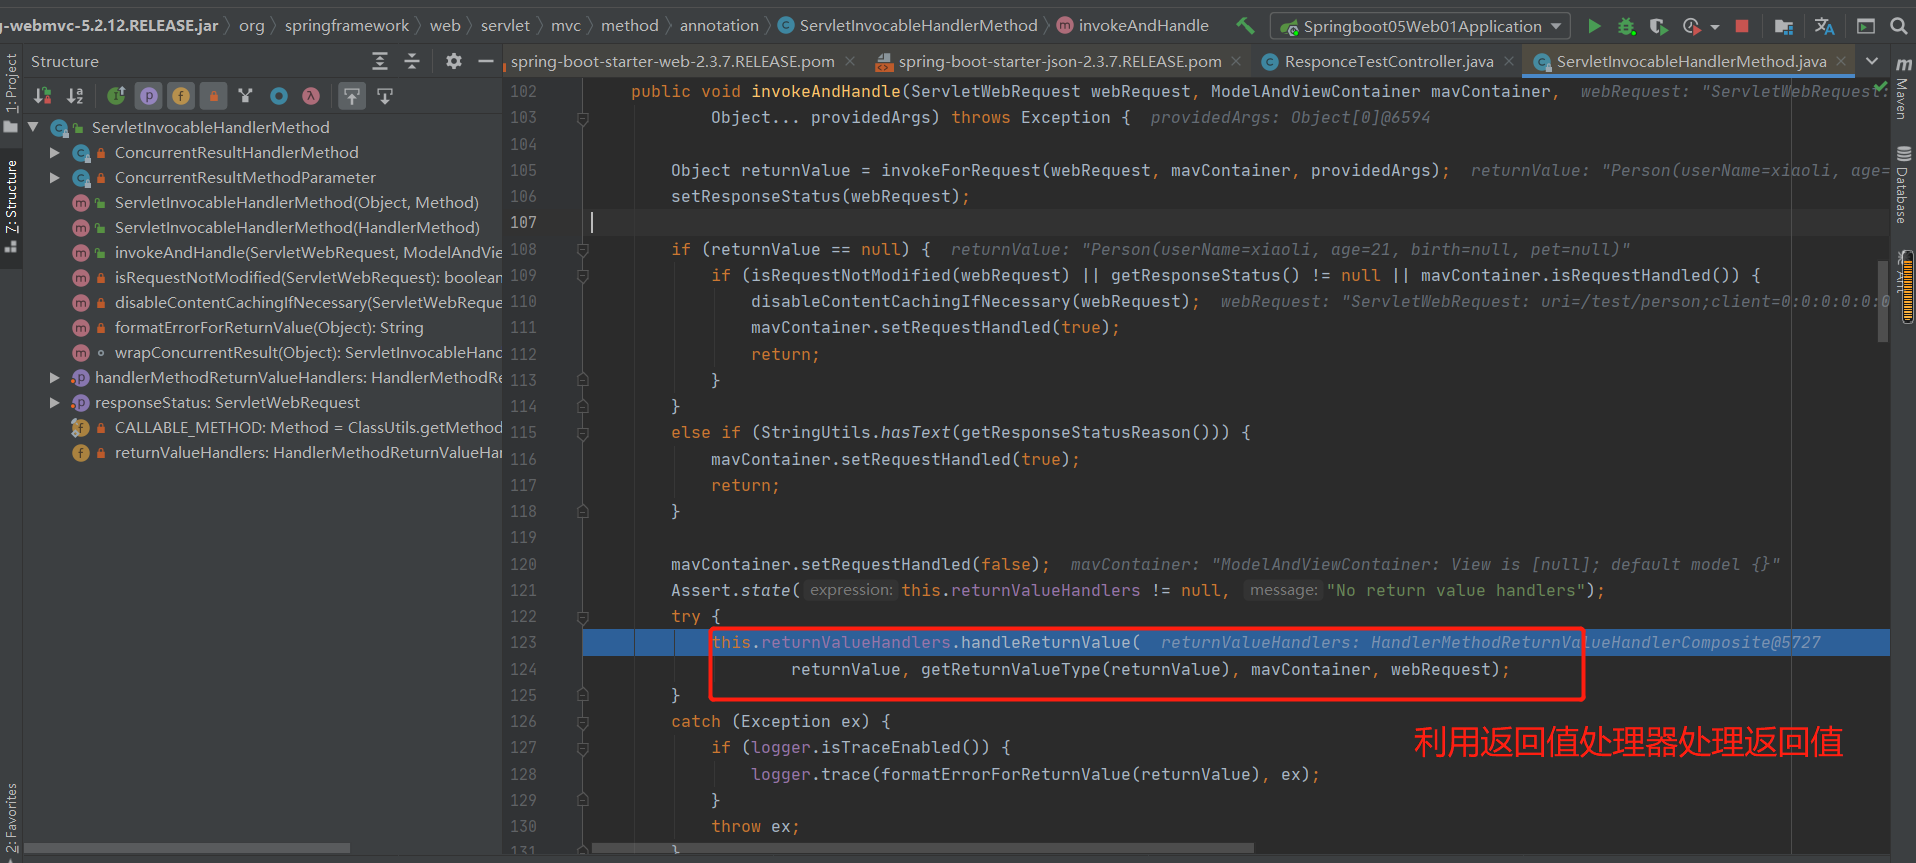
Task: Toggle Sort by Visibility in Structure
Action: click(43, 96)
